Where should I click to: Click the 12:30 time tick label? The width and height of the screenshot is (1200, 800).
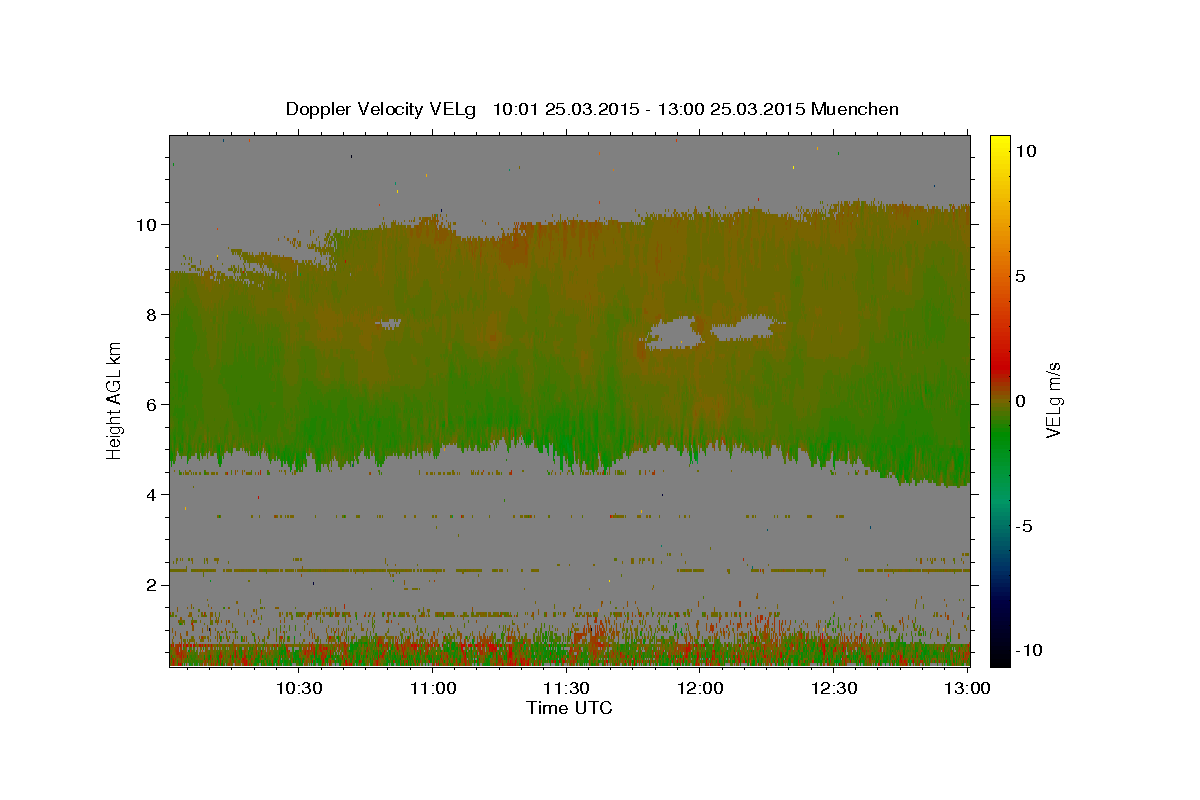[833, 688]
